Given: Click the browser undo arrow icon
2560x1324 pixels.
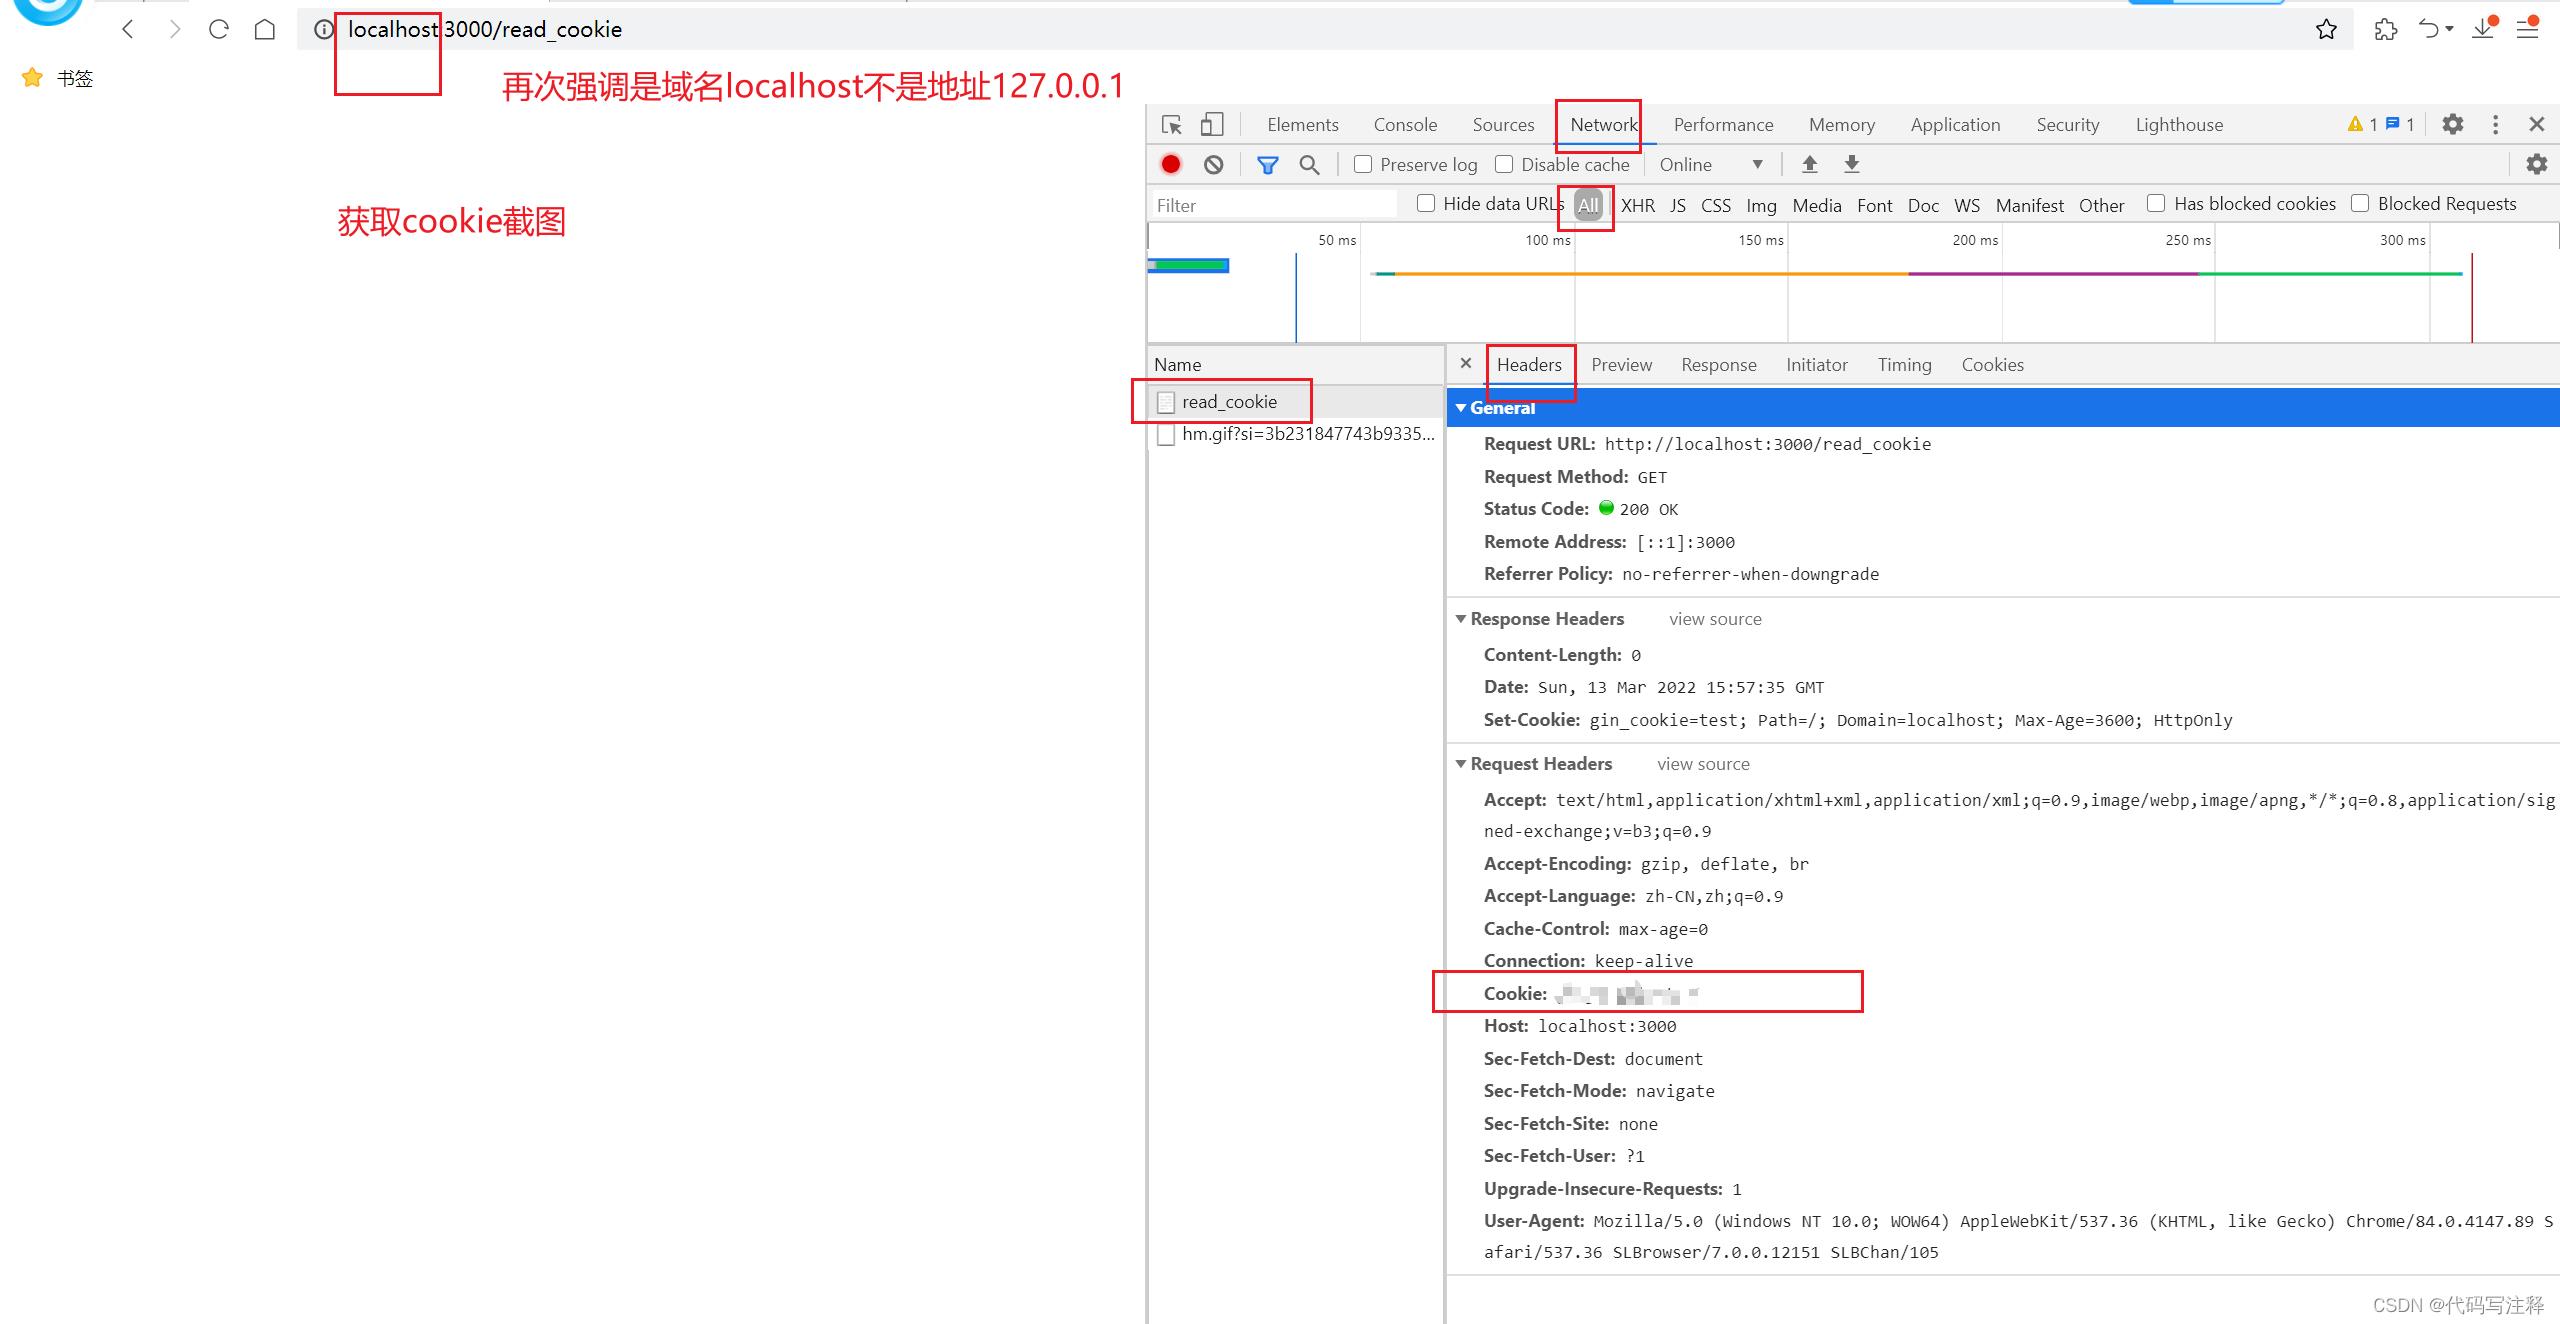Looking at the screenshot, I should point(2429,29).
